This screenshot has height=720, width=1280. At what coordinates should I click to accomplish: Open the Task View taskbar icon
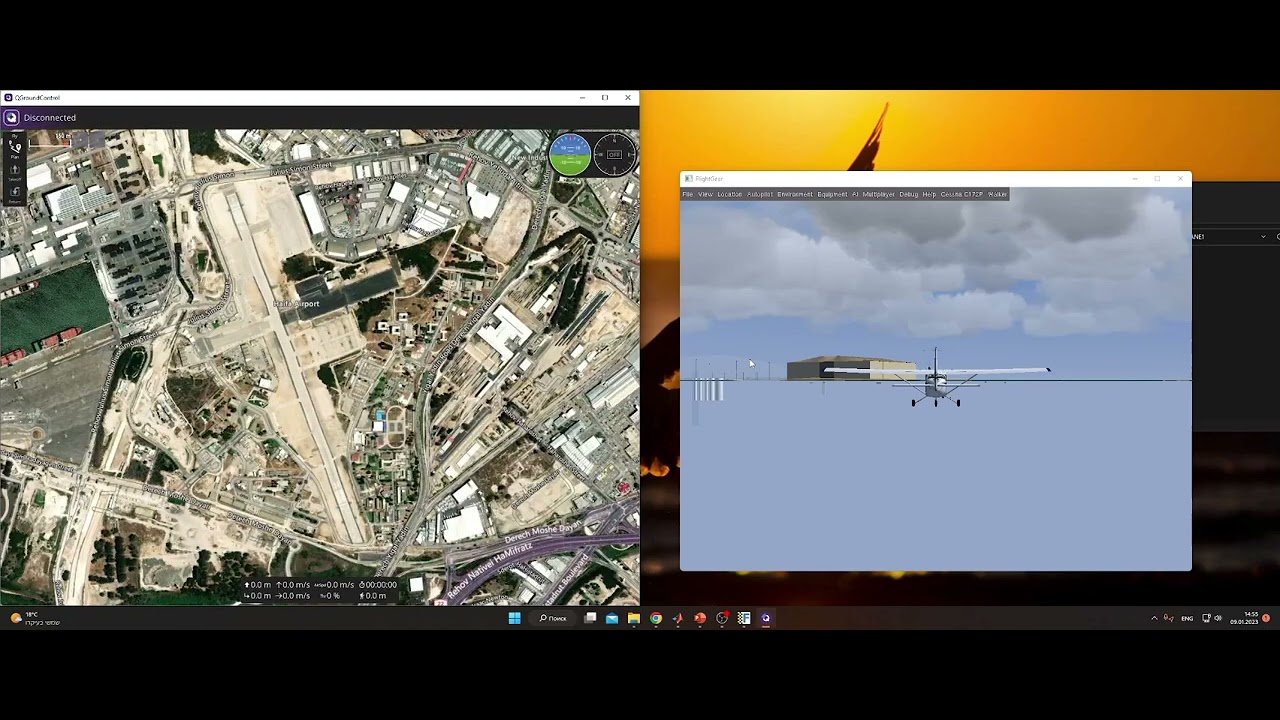point(590,618)
